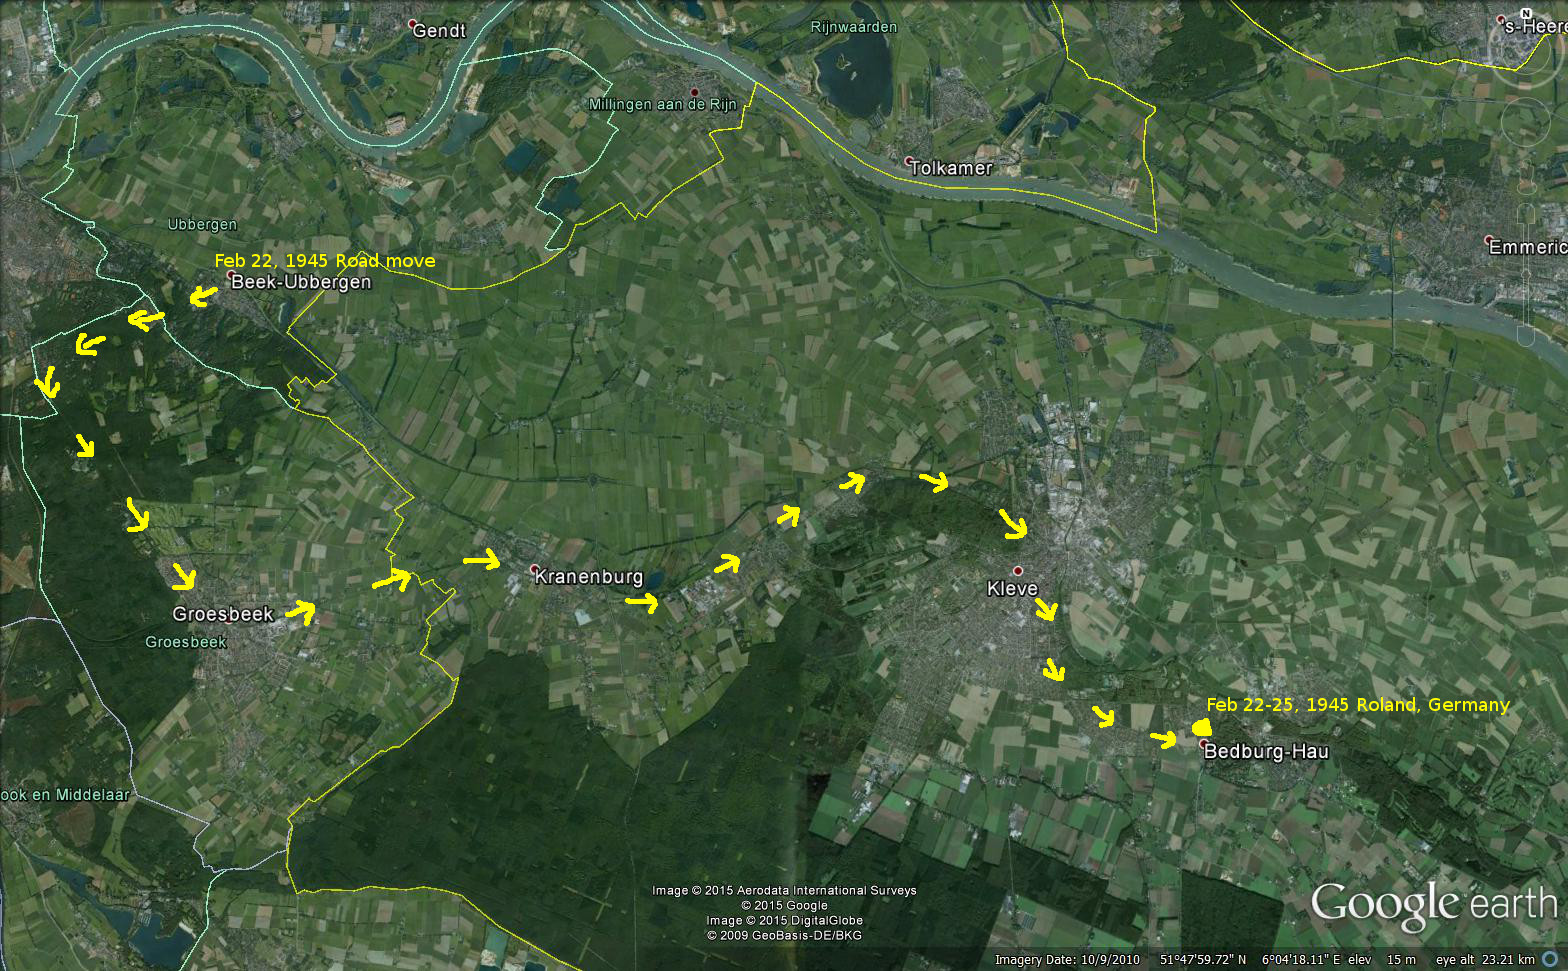This screenshot has height=971, width=1568.
Task: Click the yellow Roland, Germany destination marker
Action: (1203, 729)
